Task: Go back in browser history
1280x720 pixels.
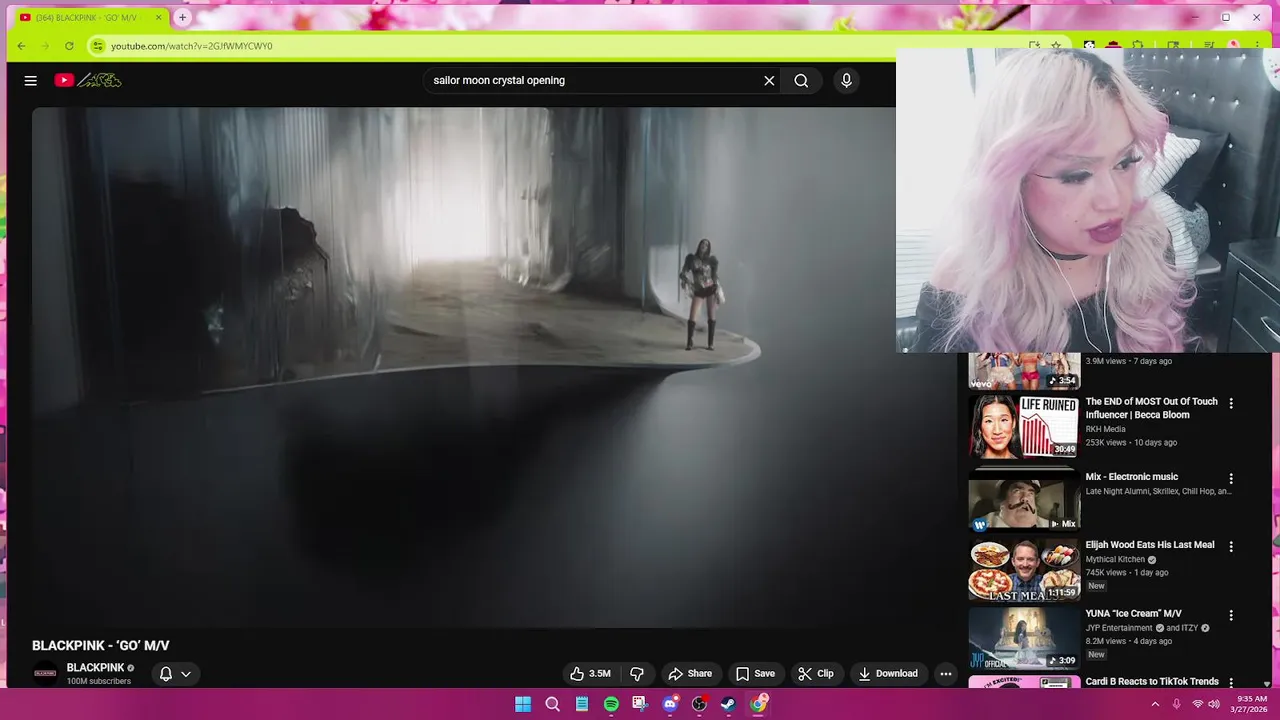Action: click(x=22, y=46)
